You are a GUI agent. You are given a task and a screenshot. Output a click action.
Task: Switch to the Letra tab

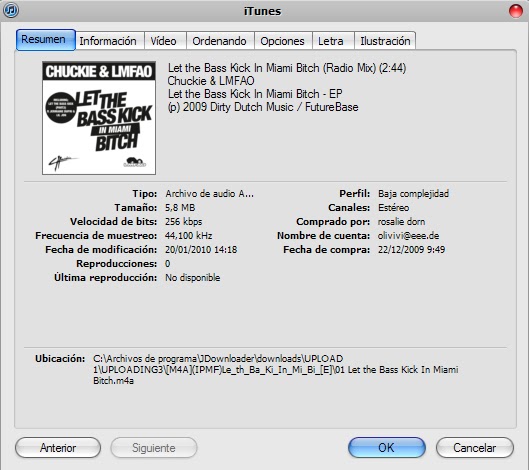tap(333, 41)
